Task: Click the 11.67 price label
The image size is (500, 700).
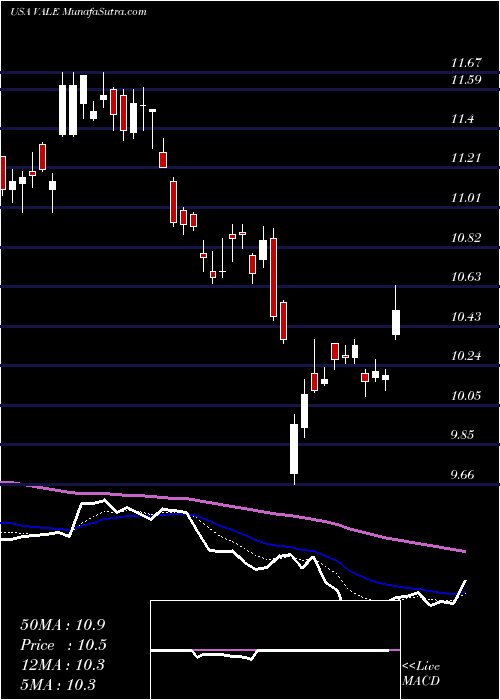Action: (466, 63)
